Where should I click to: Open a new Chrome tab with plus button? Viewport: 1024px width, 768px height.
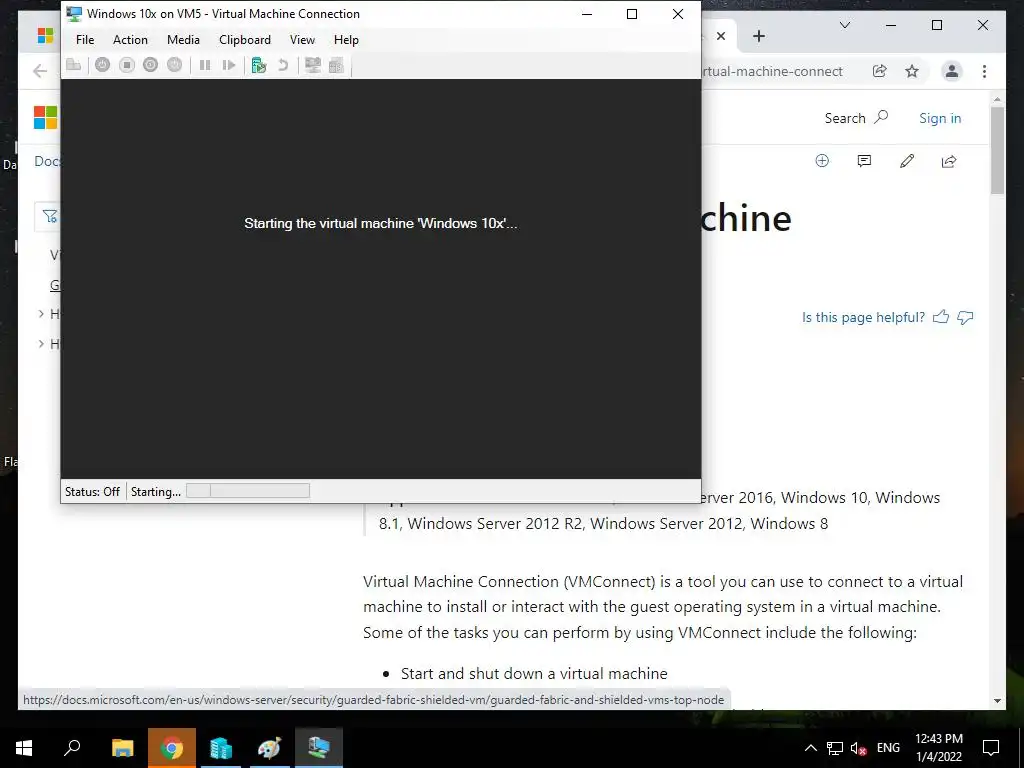[758, 36]
